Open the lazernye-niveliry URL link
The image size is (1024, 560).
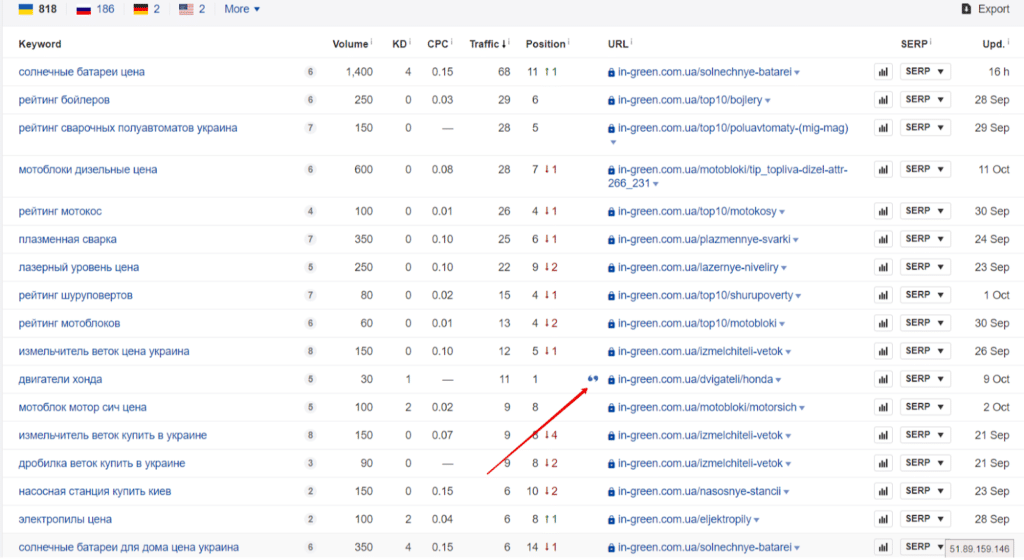pos(697,268)
